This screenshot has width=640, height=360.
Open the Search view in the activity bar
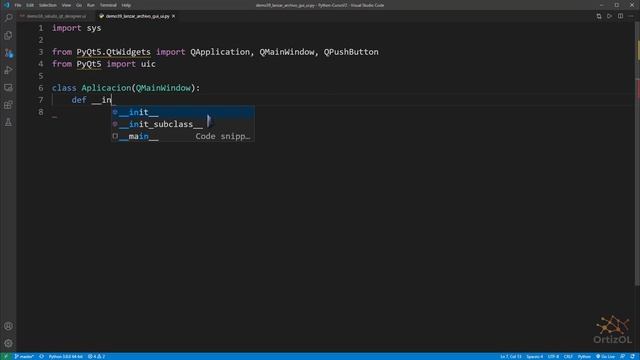click(x=8, y=18)
